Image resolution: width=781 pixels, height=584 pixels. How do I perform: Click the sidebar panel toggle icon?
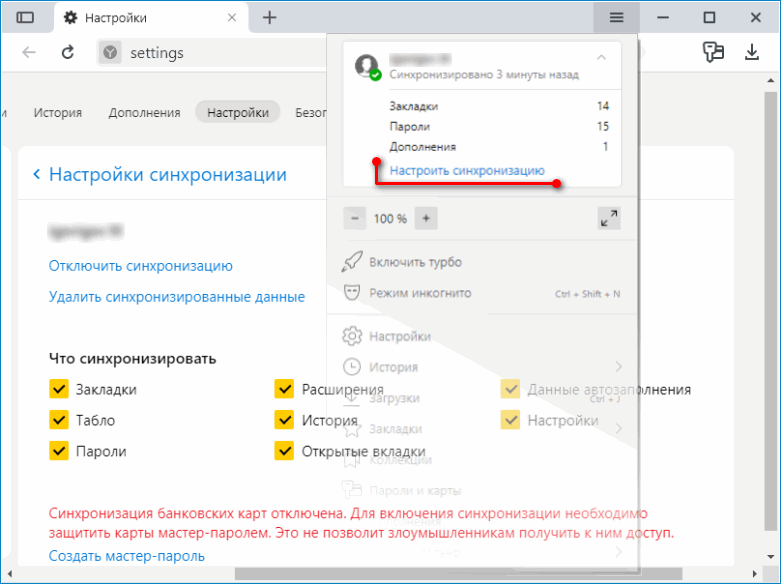click(x=26, y=18)
